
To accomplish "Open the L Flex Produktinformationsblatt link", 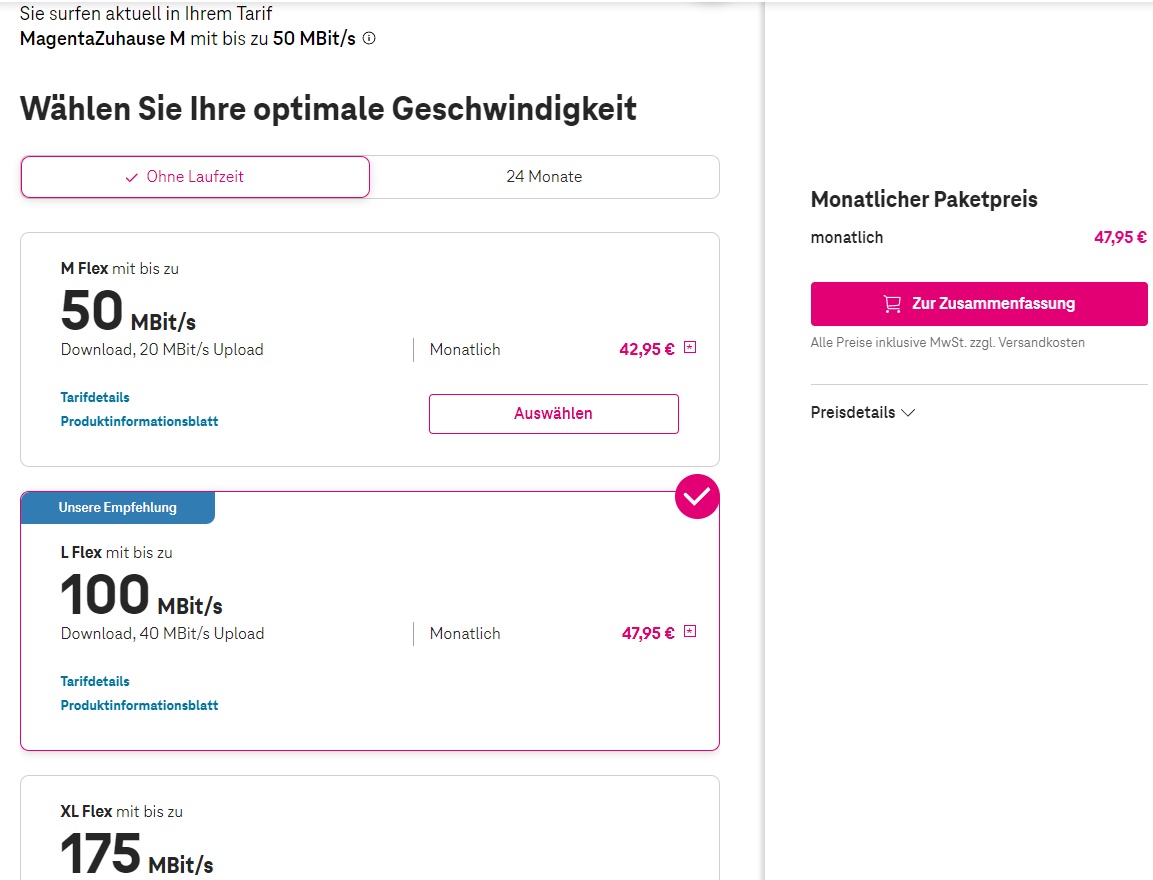I will [139, 706].
